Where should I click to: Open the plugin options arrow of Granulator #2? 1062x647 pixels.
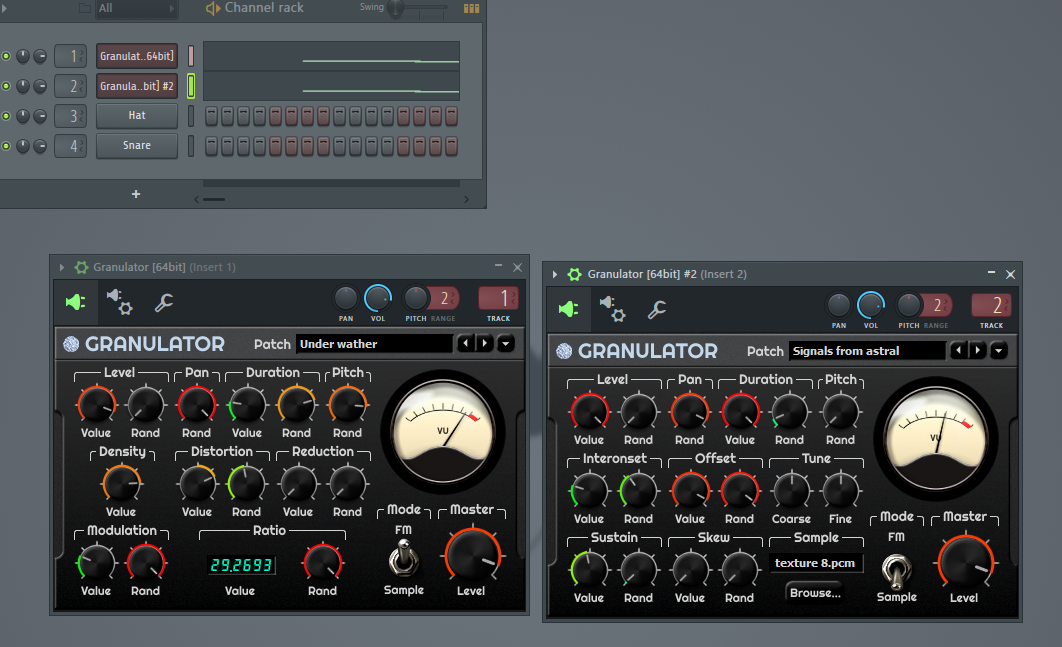click(555, 274)
